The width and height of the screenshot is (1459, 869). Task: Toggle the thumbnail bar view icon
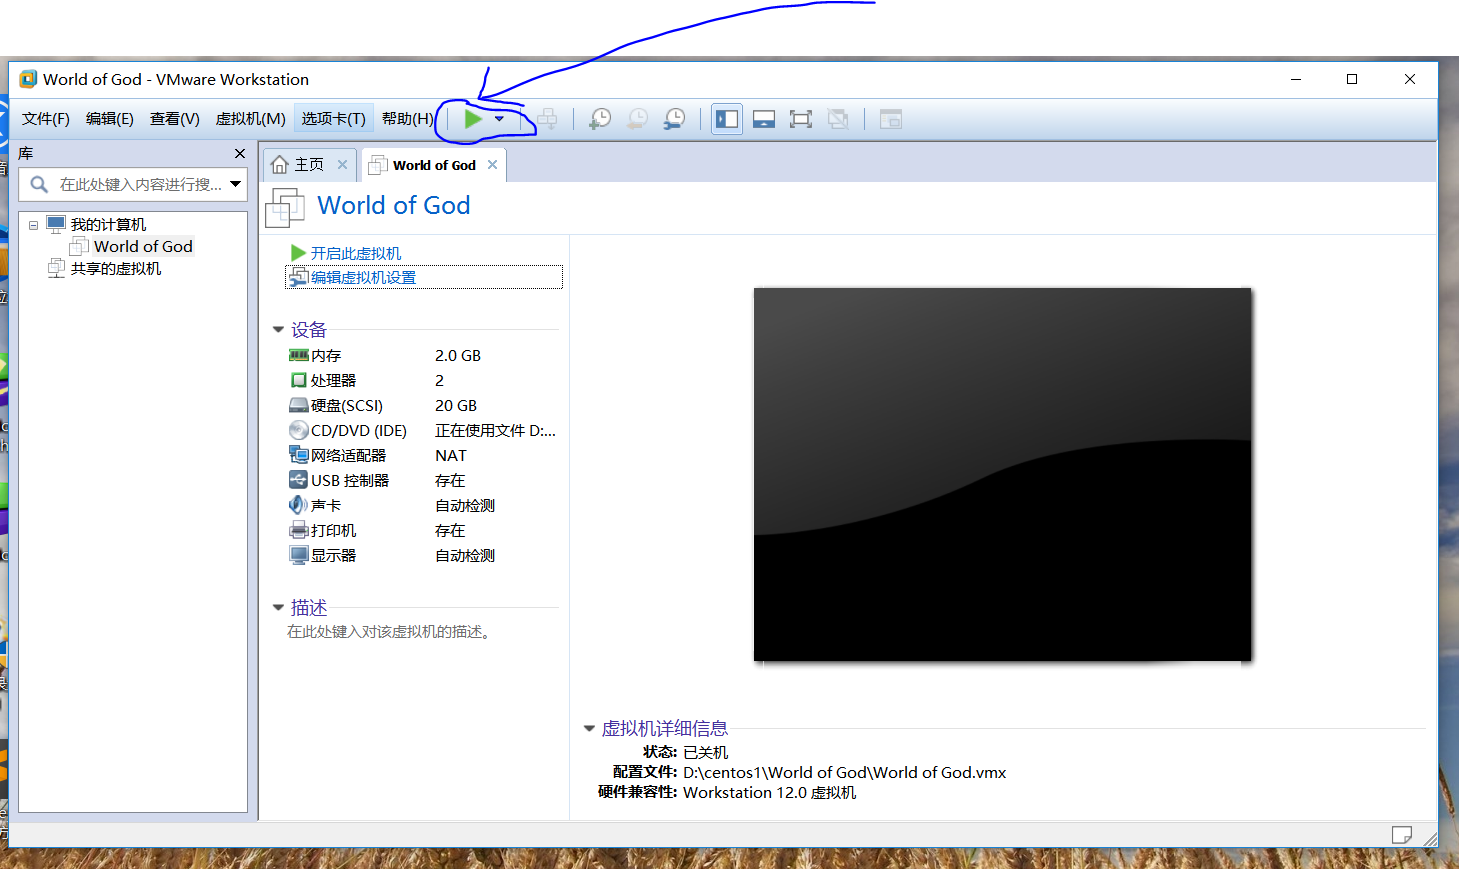(764, 119)
